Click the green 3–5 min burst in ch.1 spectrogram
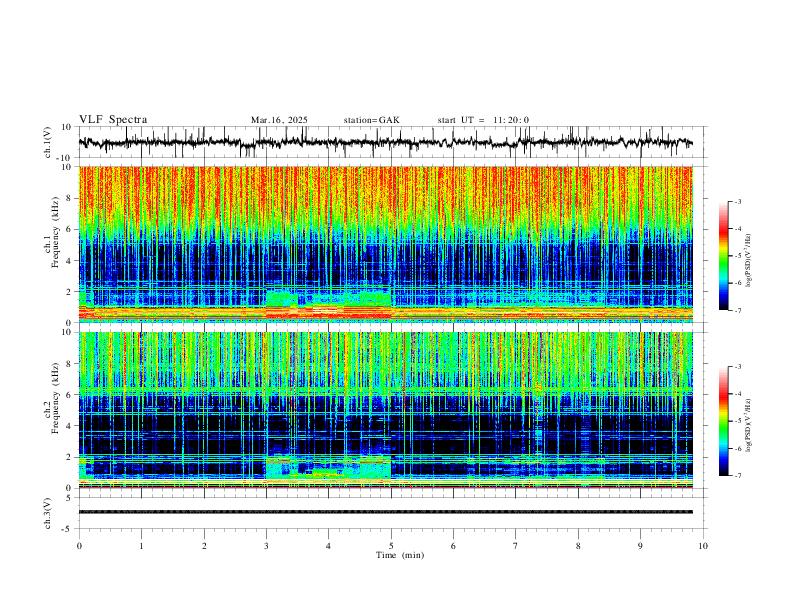The image size is (792, 612). tap(328, 298)
